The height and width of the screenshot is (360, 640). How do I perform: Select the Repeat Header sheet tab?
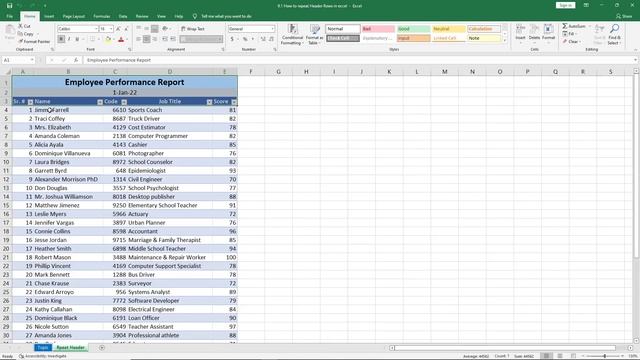70,348
